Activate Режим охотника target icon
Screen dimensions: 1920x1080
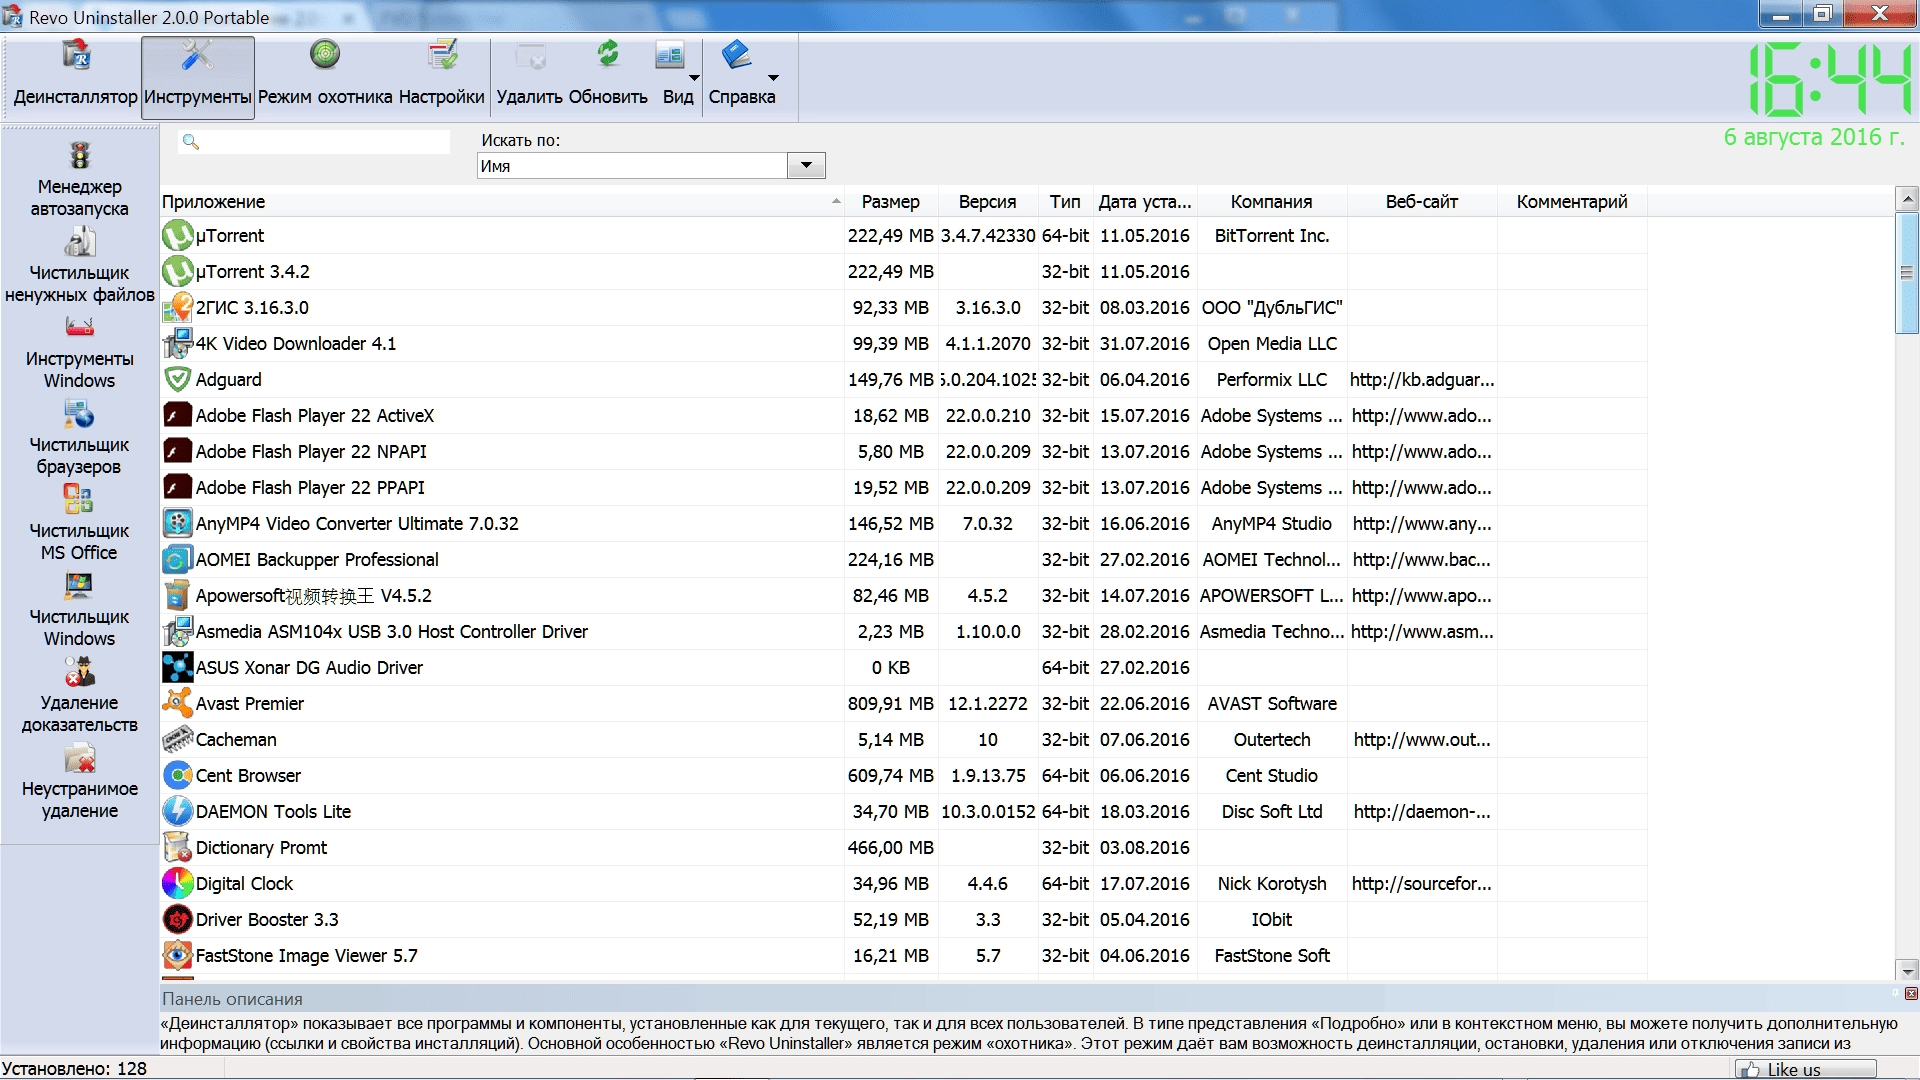tap(325, 55)
